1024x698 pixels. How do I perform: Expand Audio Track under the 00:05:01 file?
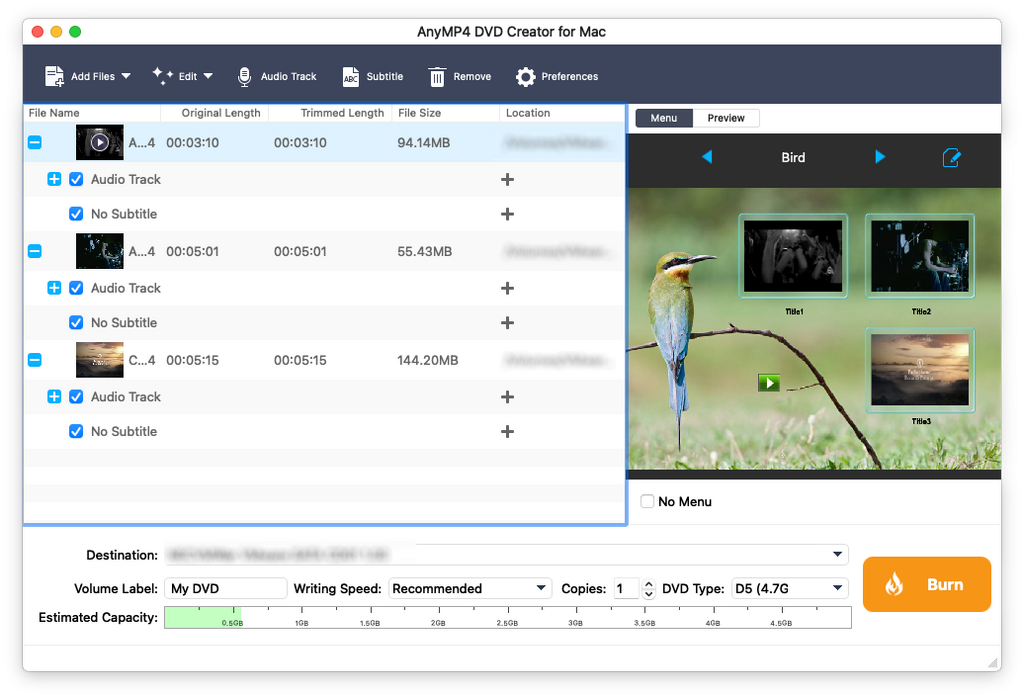pos(54,288)
